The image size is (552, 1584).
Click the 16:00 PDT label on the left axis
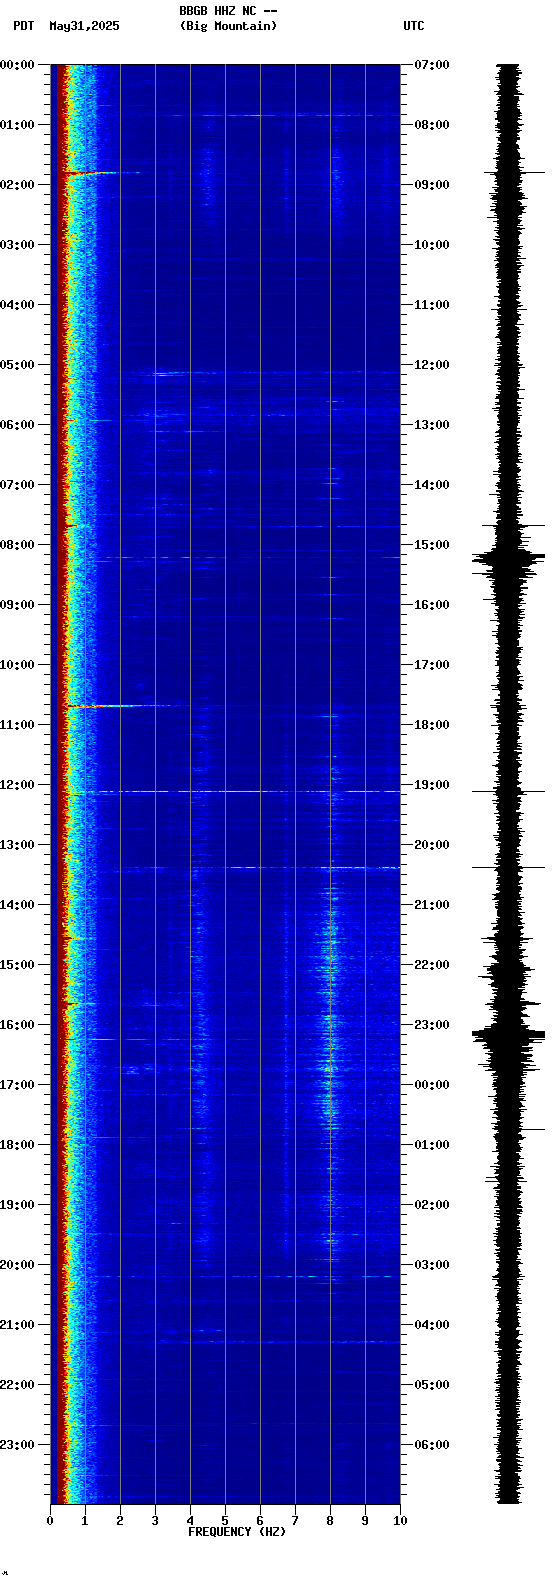pyautogui.click(x=17, y=1025)
